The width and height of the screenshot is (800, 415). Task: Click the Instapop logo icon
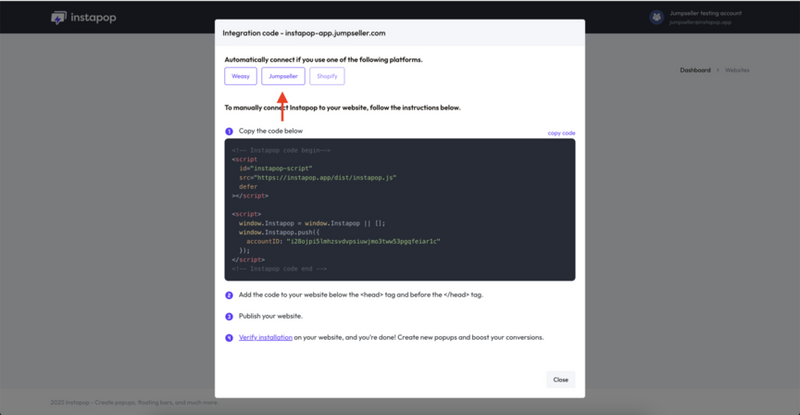tap(59, 18)
